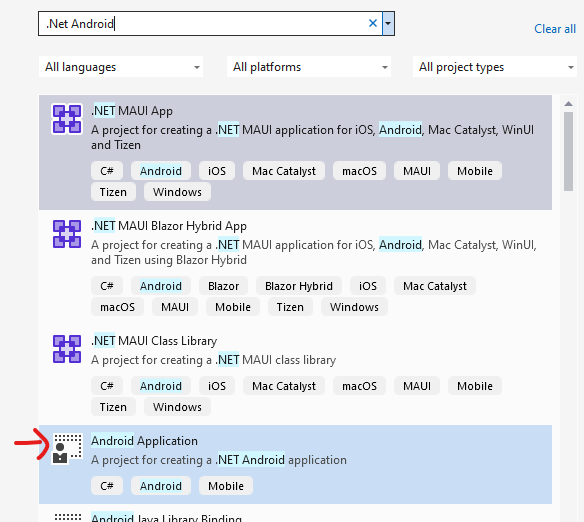
Task: Click the Blazor Hybrid tag
Action: [299, 286]
